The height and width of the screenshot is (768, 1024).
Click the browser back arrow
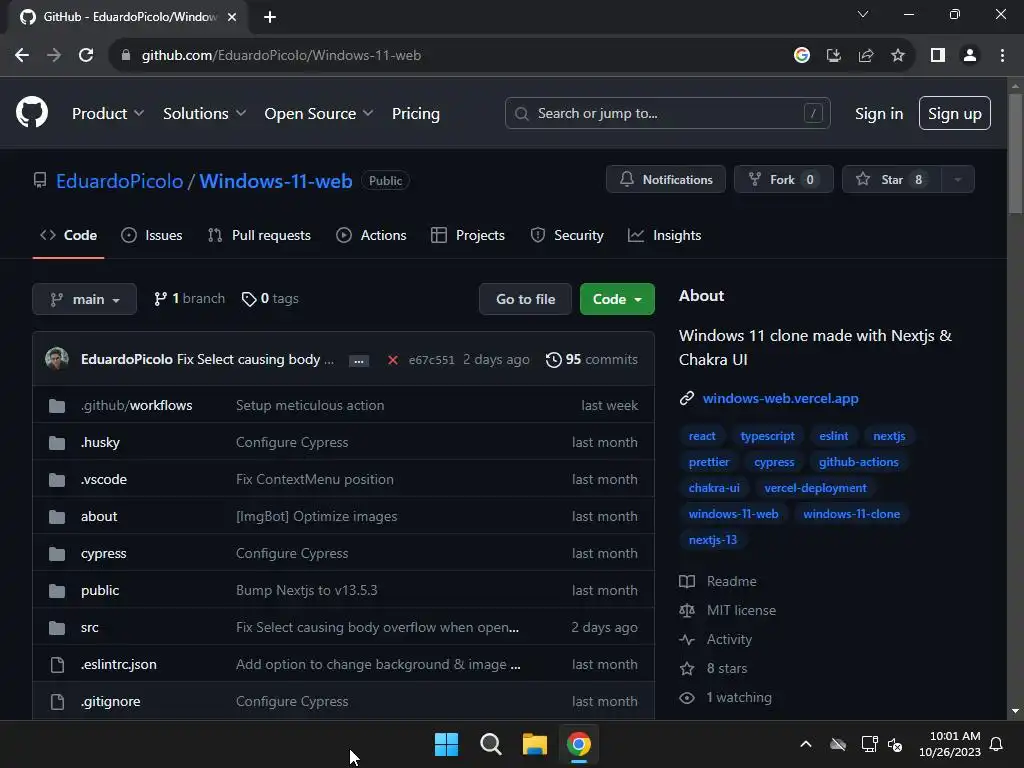click(x=22, y=56)
